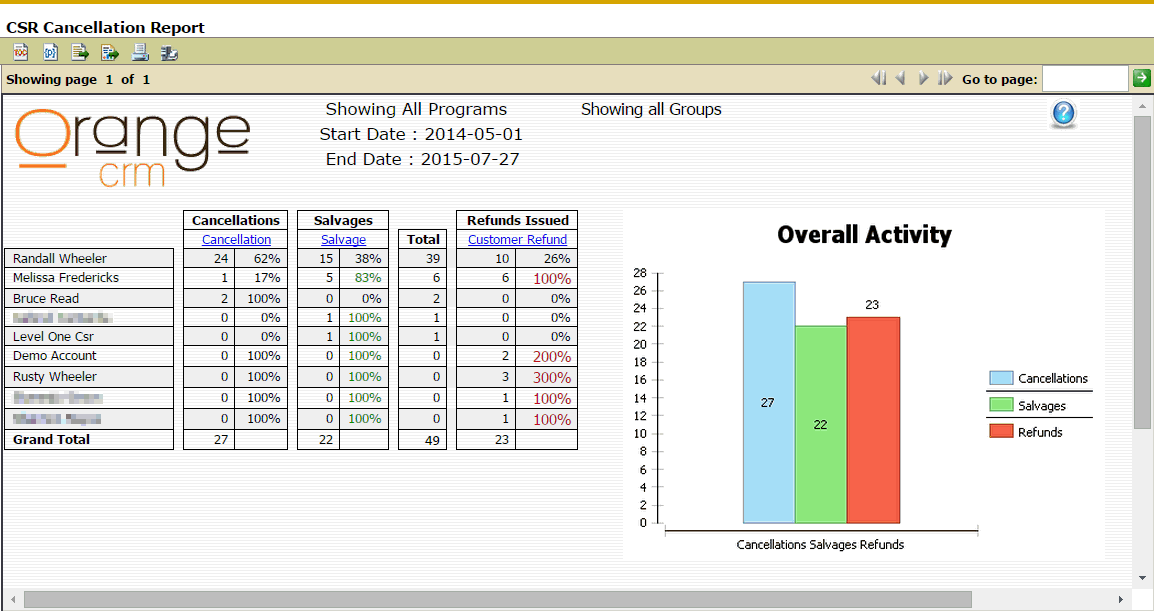The image size is (1154, 611).
Task: Click the vertical scrollbar down arrow
Action: click(x=1142, y=578)
